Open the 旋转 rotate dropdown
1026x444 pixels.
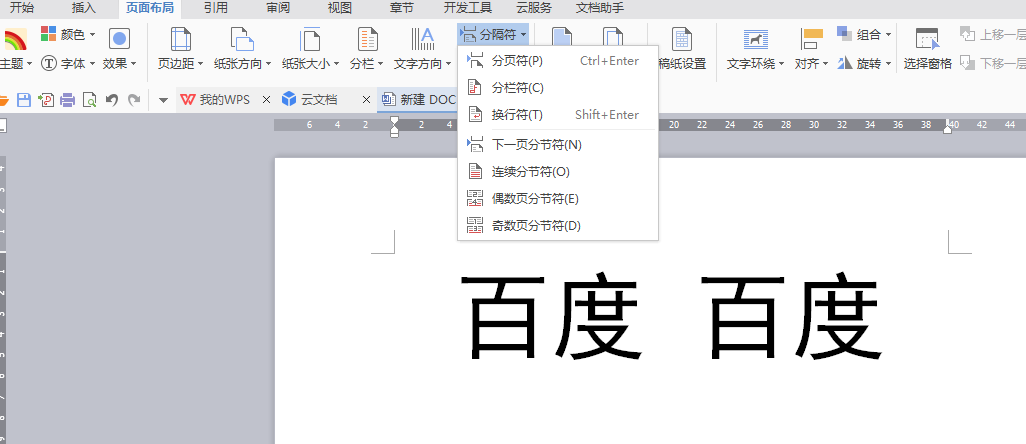(x=864, y=63)
